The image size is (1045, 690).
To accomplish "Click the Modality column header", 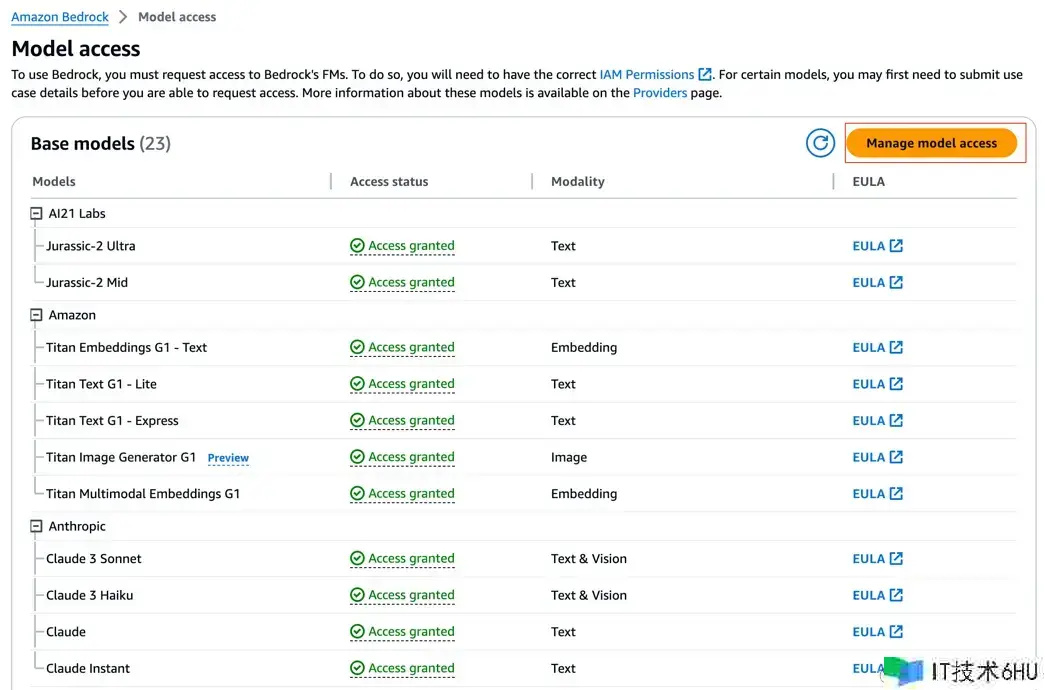I will coord(578,182).
